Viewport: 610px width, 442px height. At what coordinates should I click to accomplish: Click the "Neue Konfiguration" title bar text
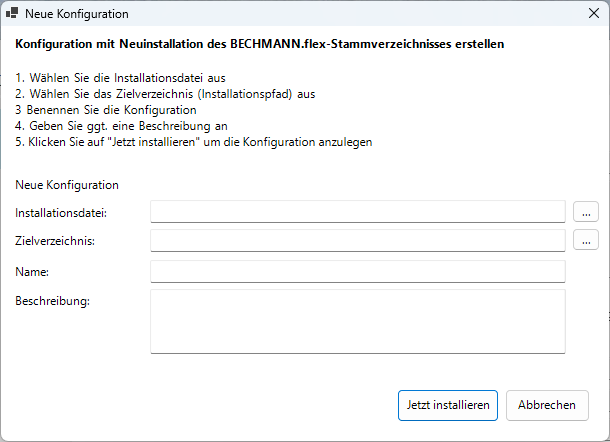(76, 15)
